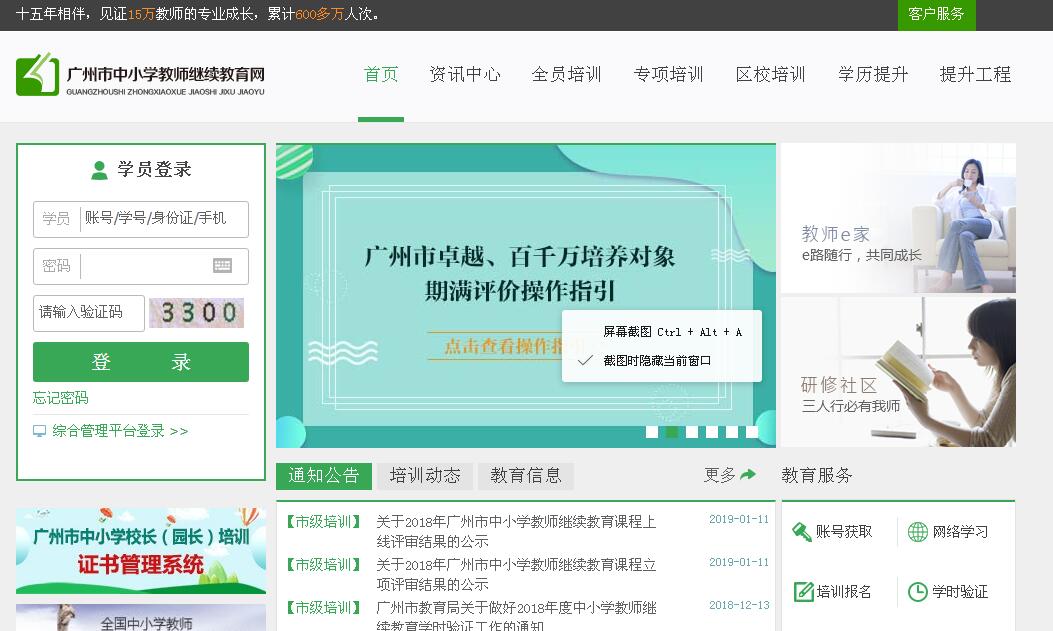Screen dimensions: 1053x631
Task: Click the monitor icon beside 综合管理平台登录
Action: 40,431
